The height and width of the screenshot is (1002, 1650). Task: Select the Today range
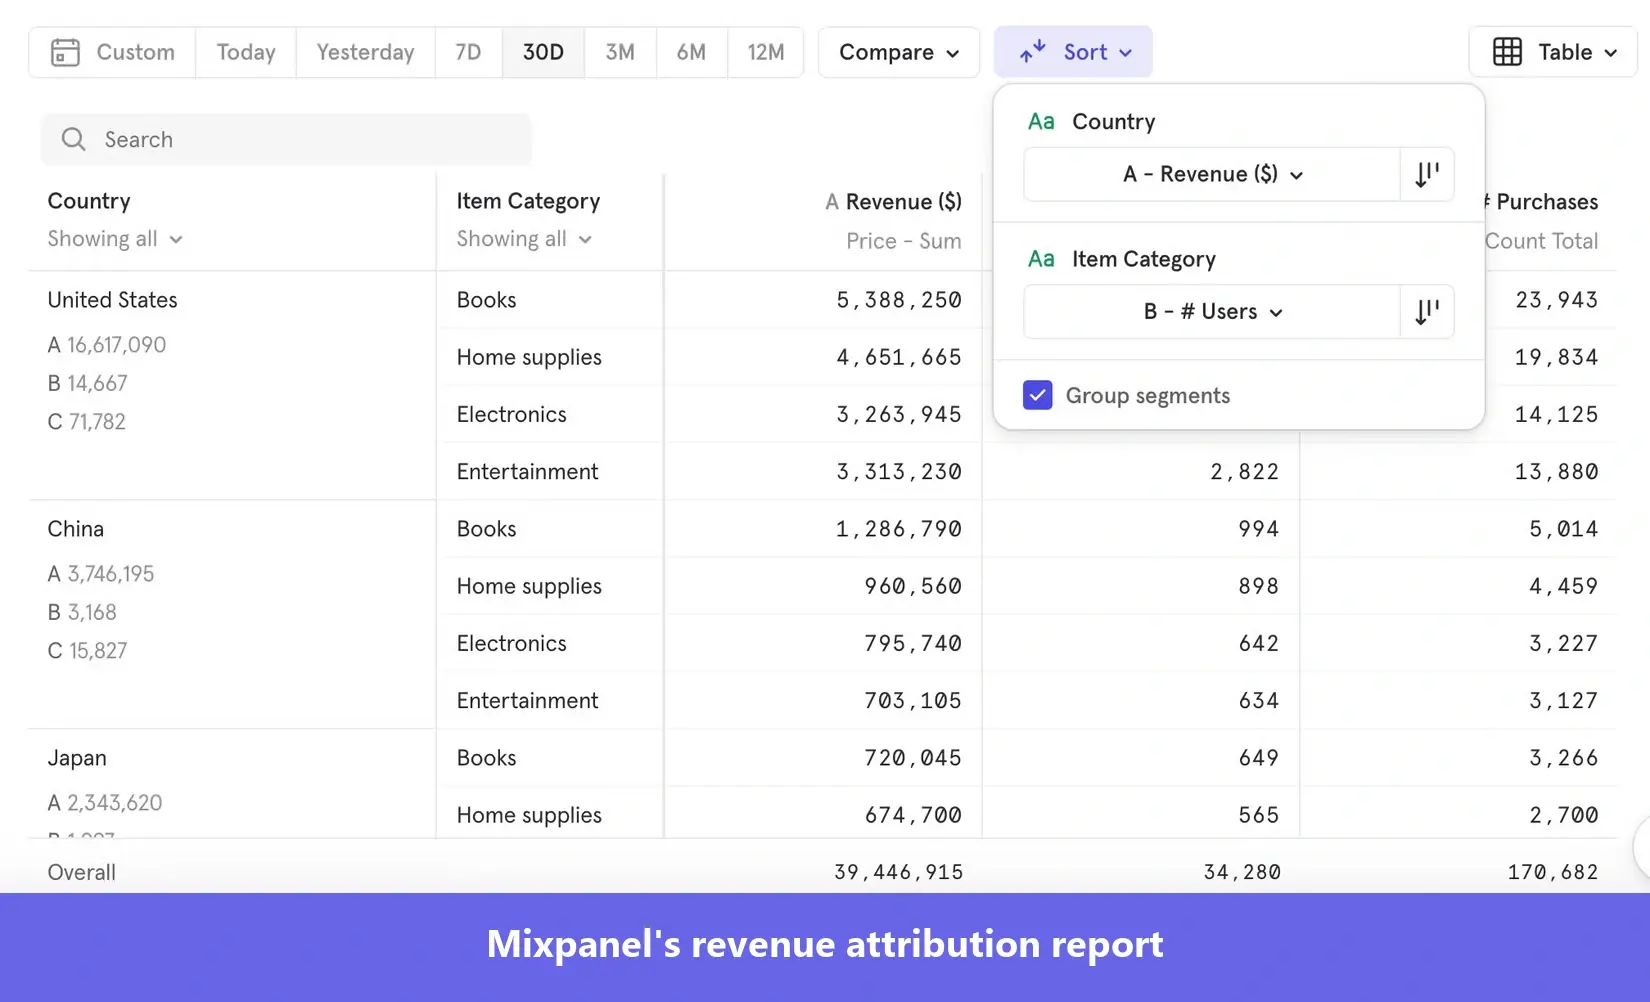point(246,52)
